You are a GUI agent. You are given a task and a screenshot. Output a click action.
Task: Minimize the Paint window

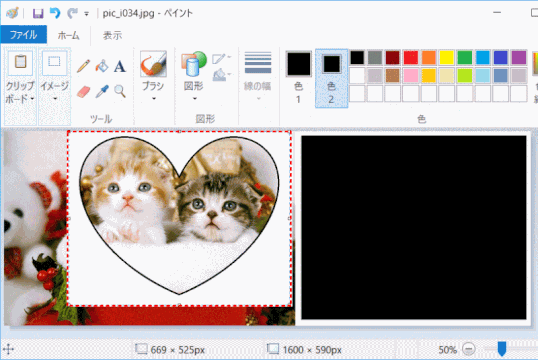[497, 13]
